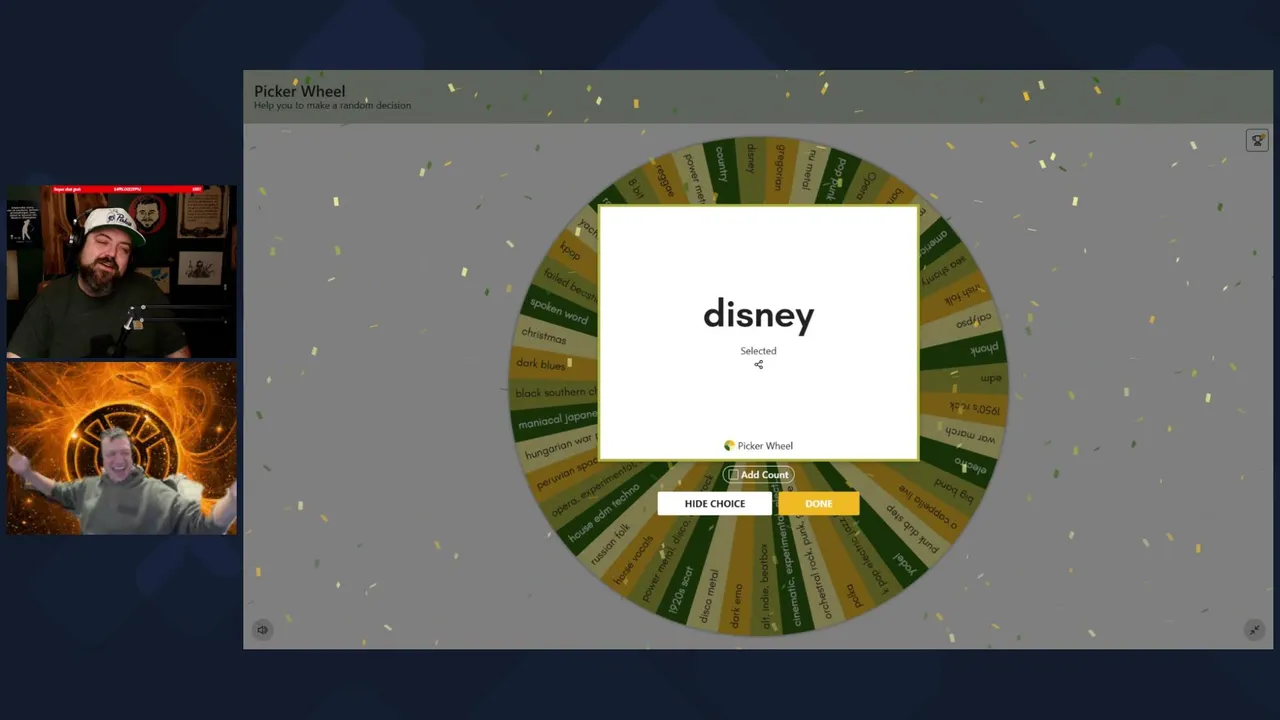The width and height of the screenshot is (1280, 720).
Task: Select the bottom webcam with orange background
Action: click(x=122, y=448)
